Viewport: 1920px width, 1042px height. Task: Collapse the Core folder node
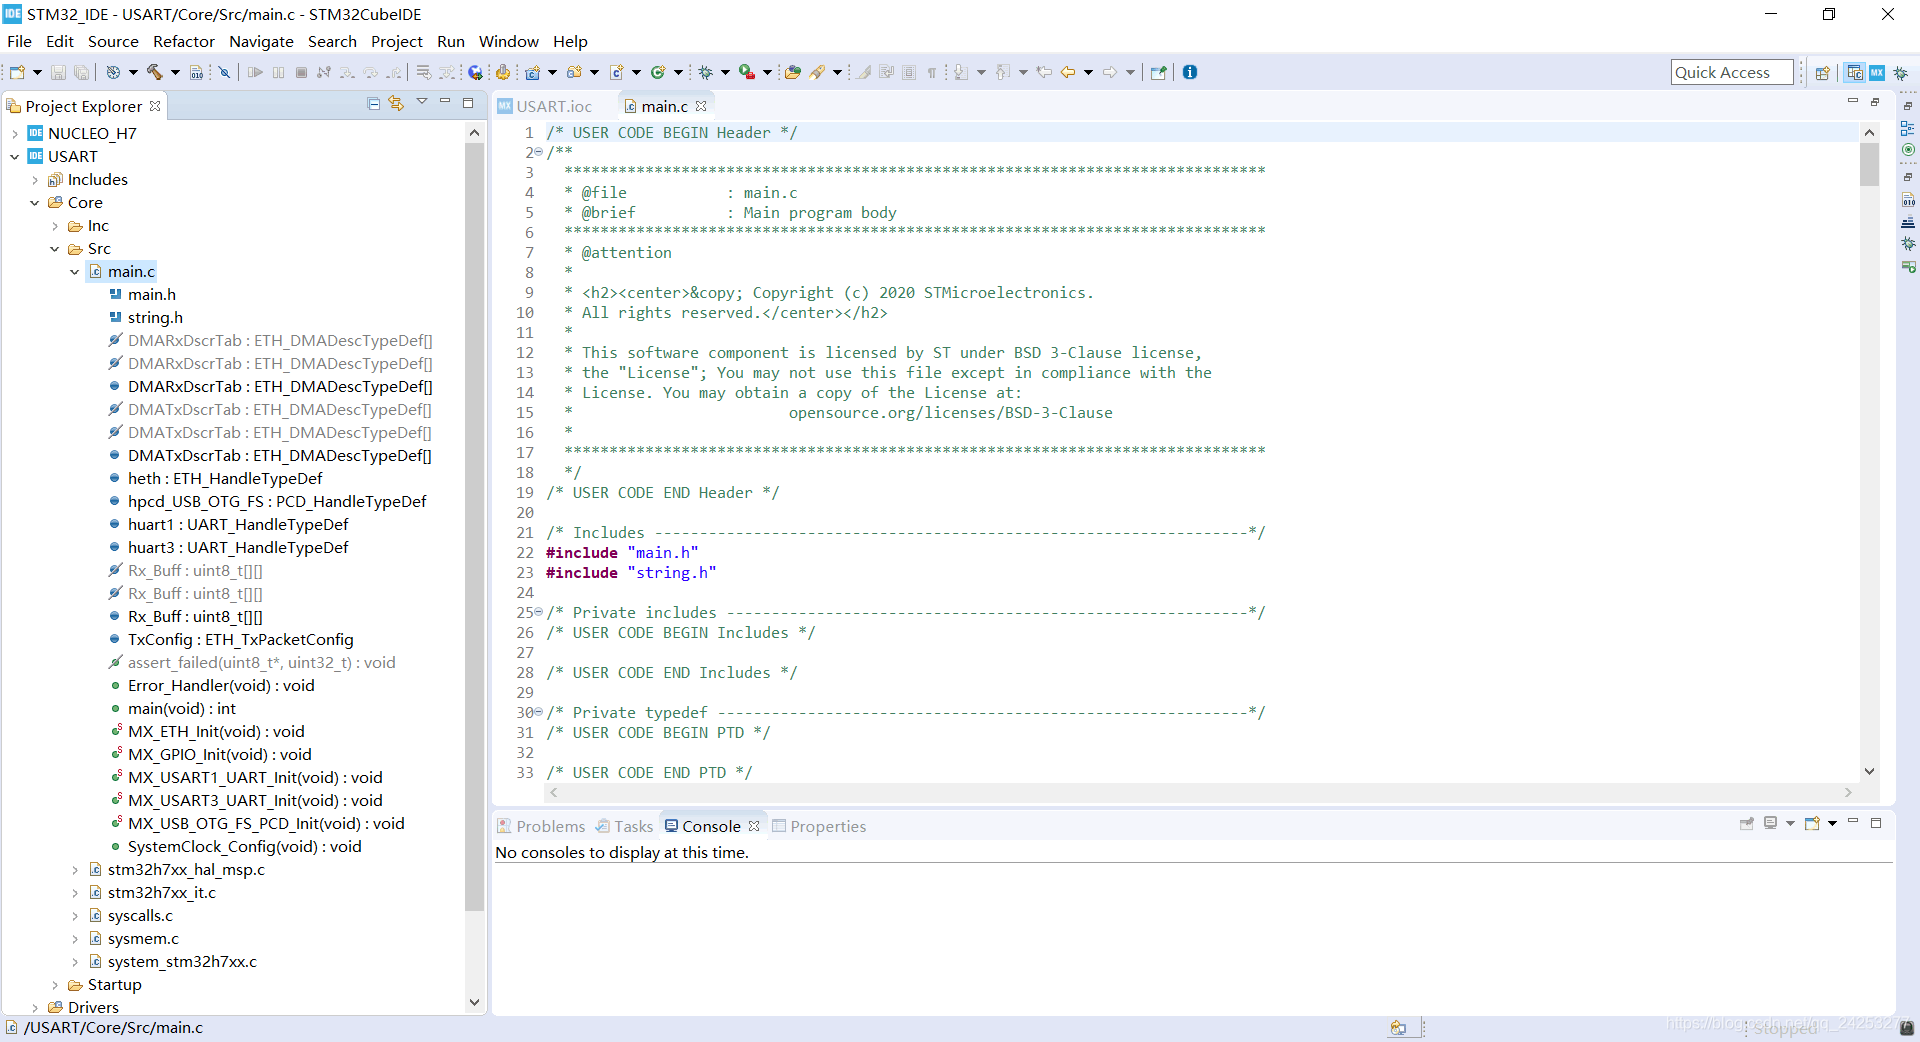pyautogui.click(x=35, y=203)
